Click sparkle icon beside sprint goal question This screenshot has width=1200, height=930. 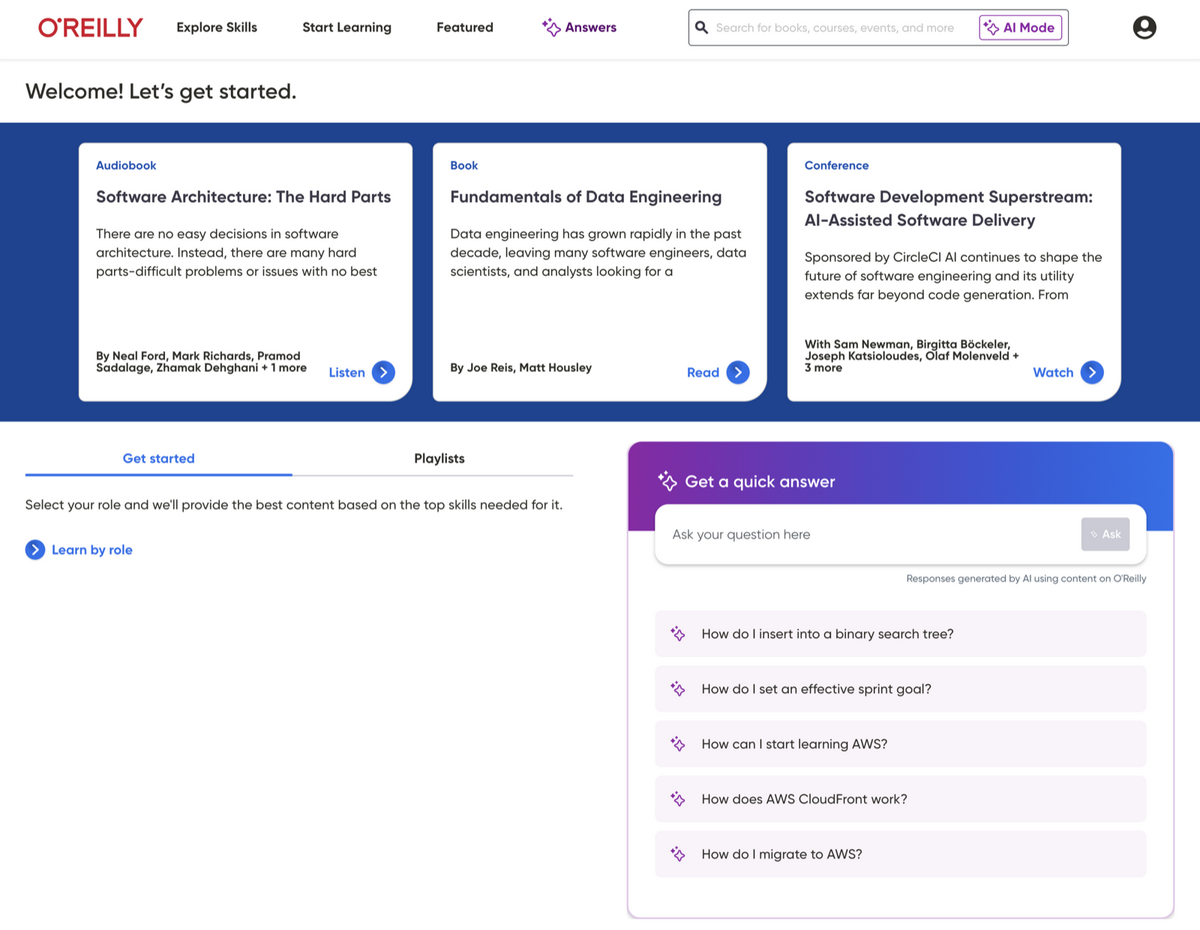[678, 689]
